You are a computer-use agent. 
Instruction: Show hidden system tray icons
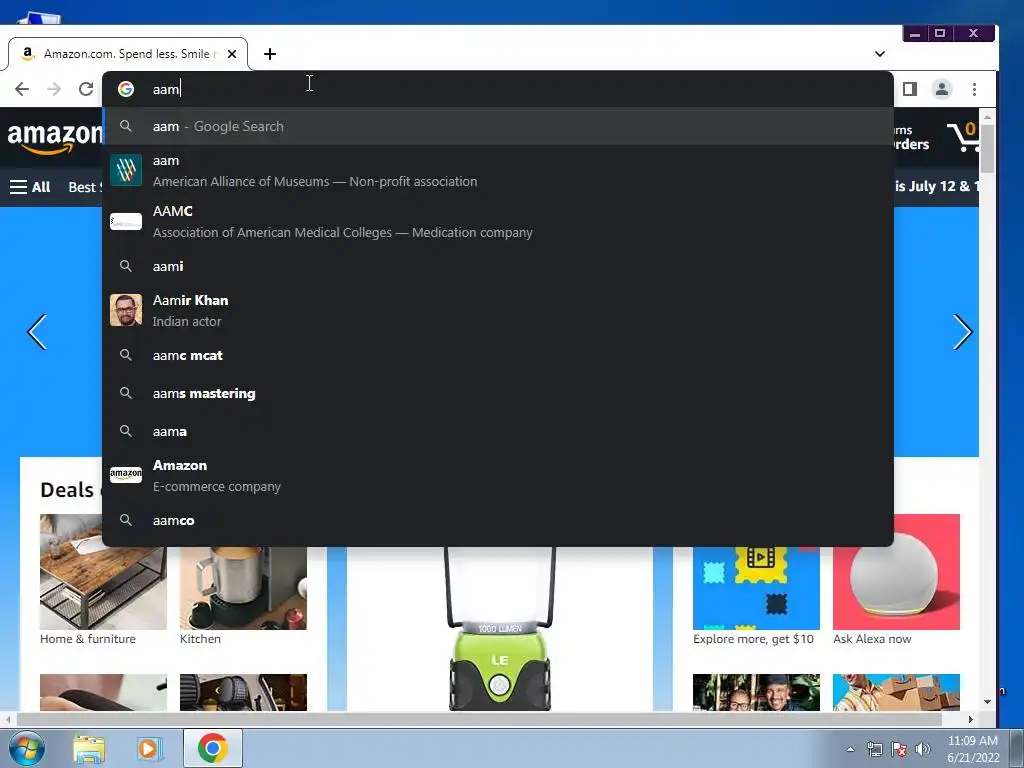click(x=850, y=749)
